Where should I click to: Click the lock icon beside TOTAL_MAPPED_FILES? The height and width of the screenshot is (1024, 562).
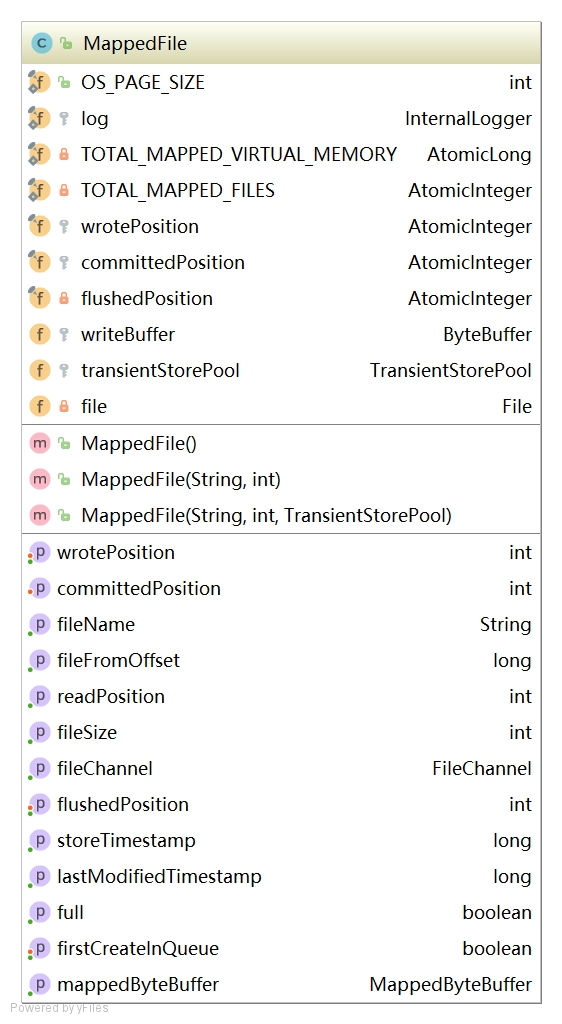[64, 191]
